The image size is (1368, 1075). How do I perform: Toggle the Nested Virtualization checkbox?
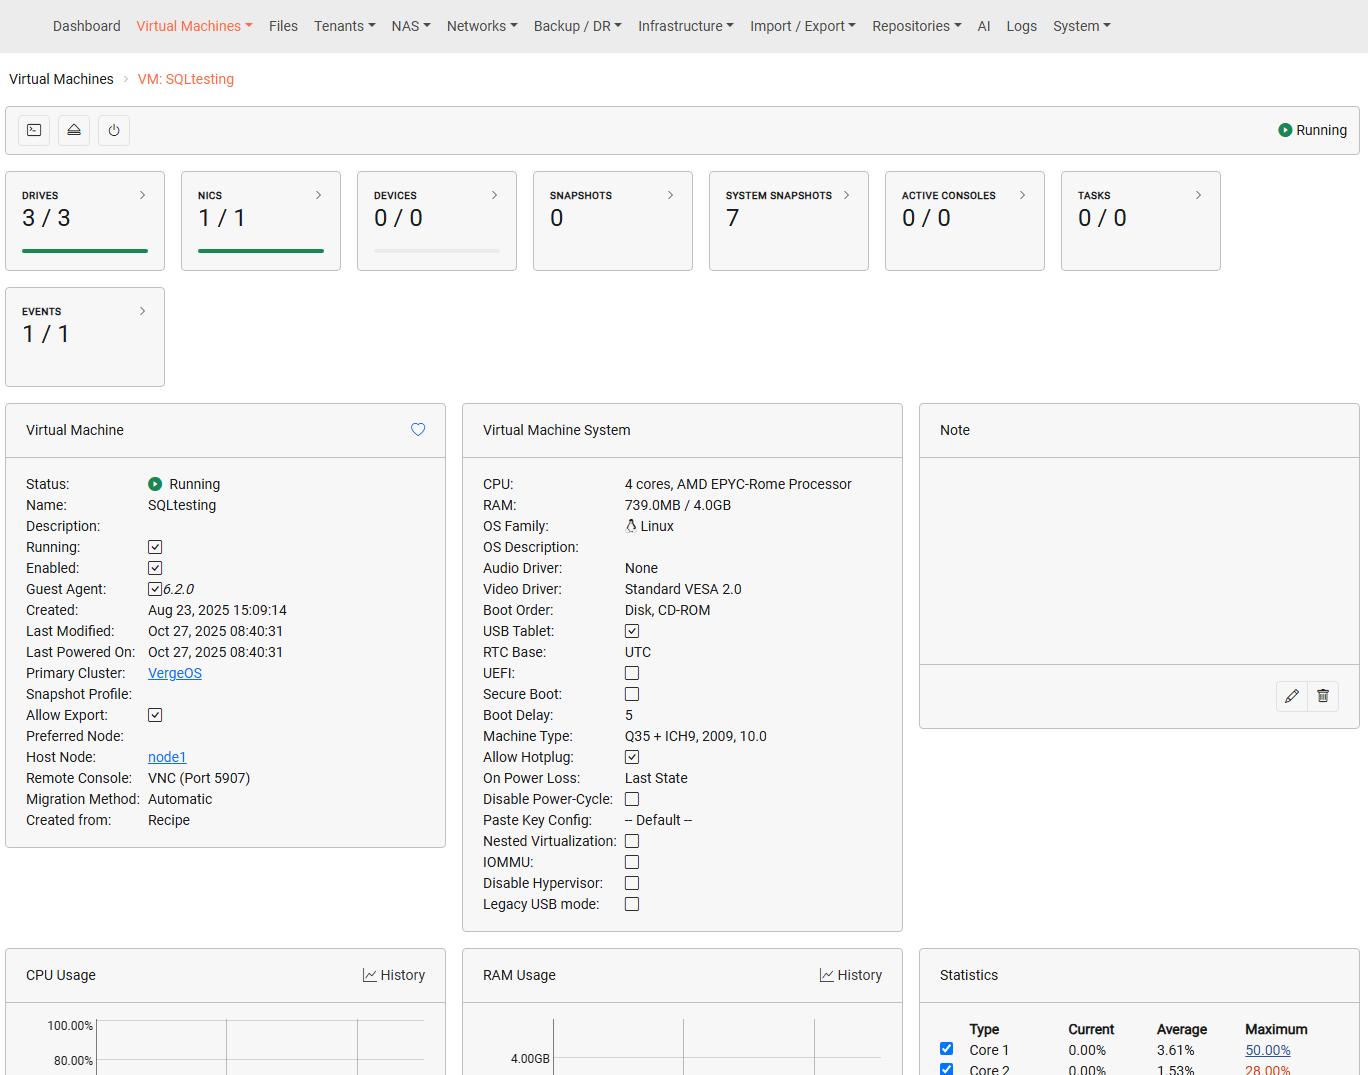(x=632, y=841)
